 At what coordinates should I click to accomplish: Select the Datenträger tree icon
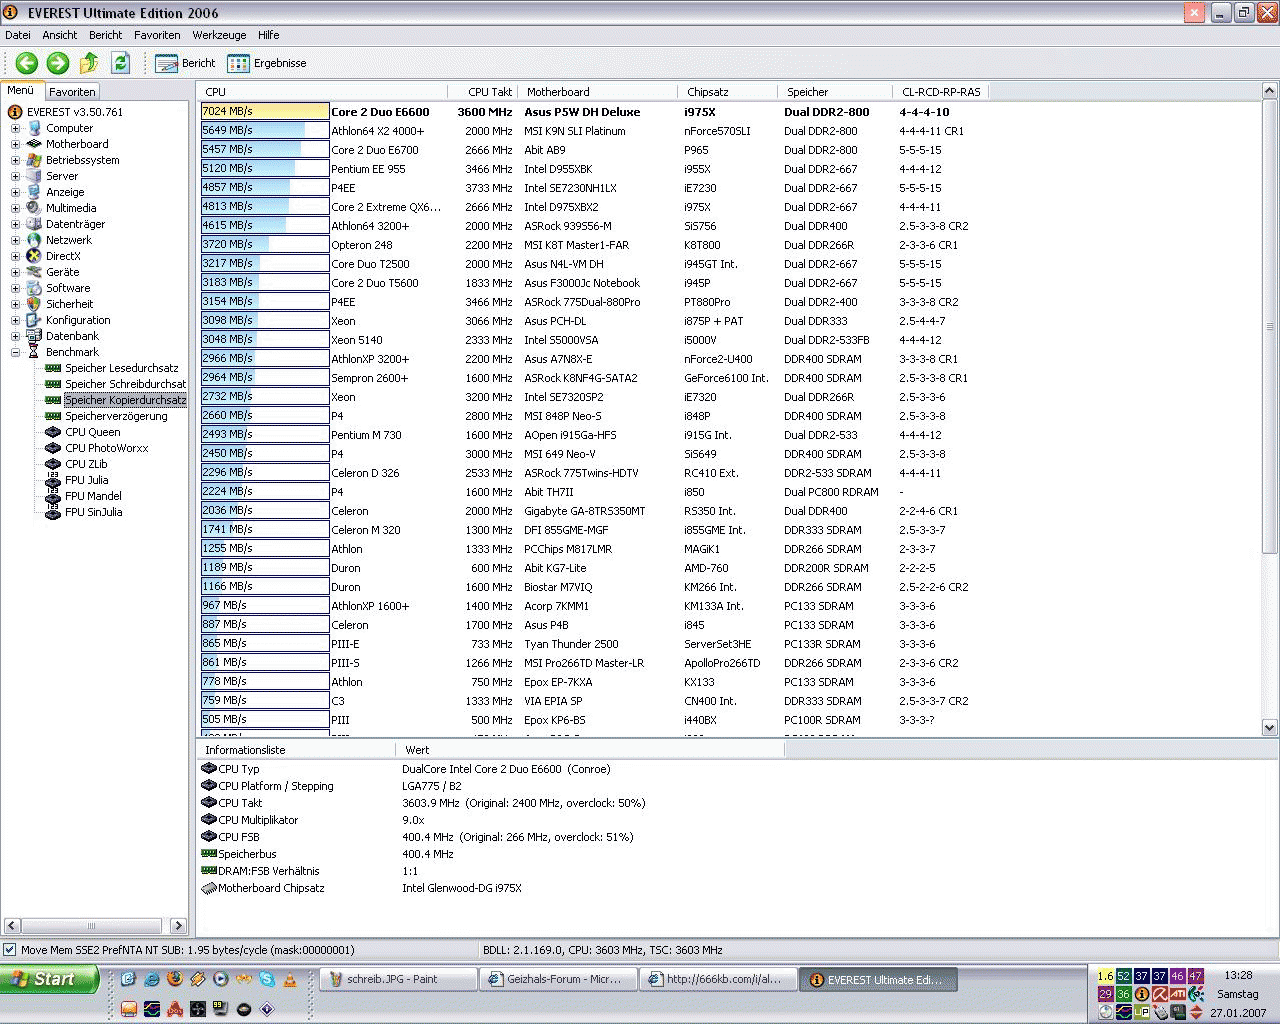pyautogui.click(x=34, y=224)
